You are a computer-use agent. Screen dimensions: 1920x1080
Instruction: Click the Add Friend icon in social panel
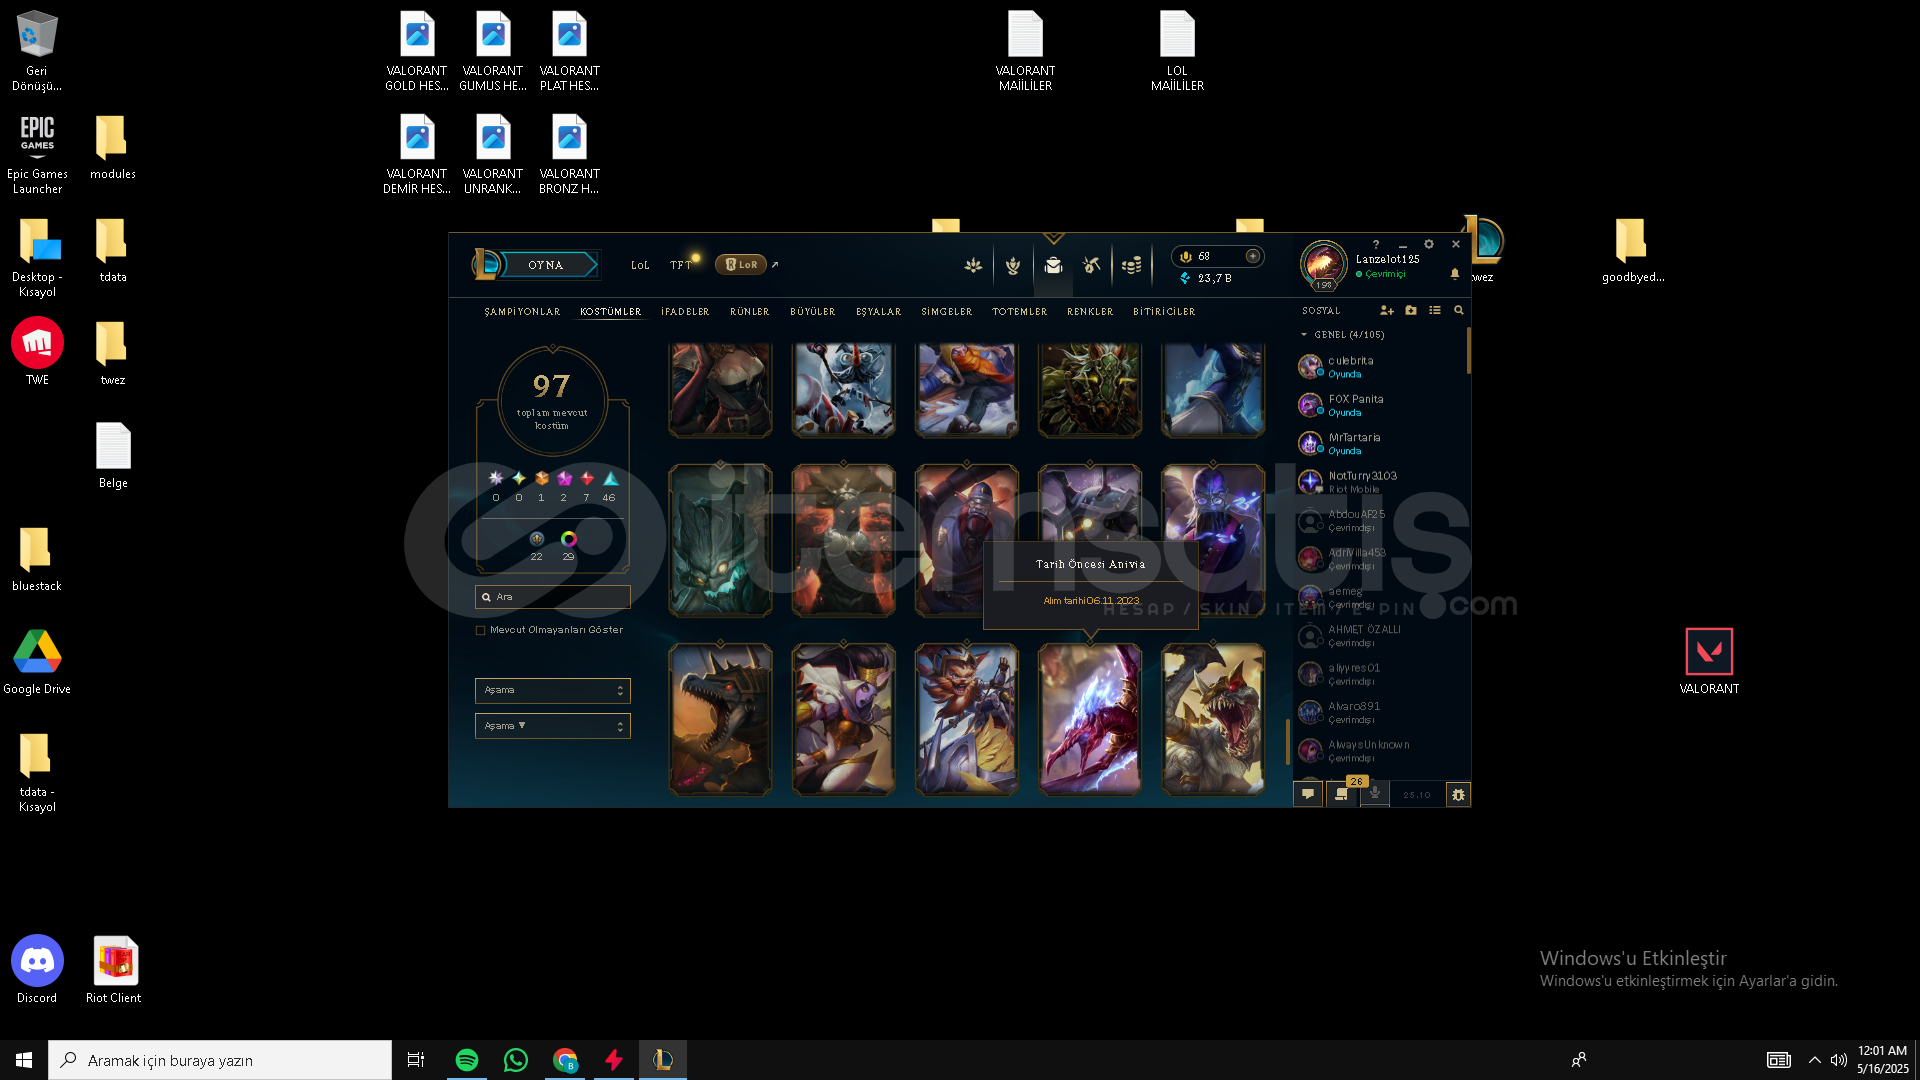click(x=1386, y=311)
